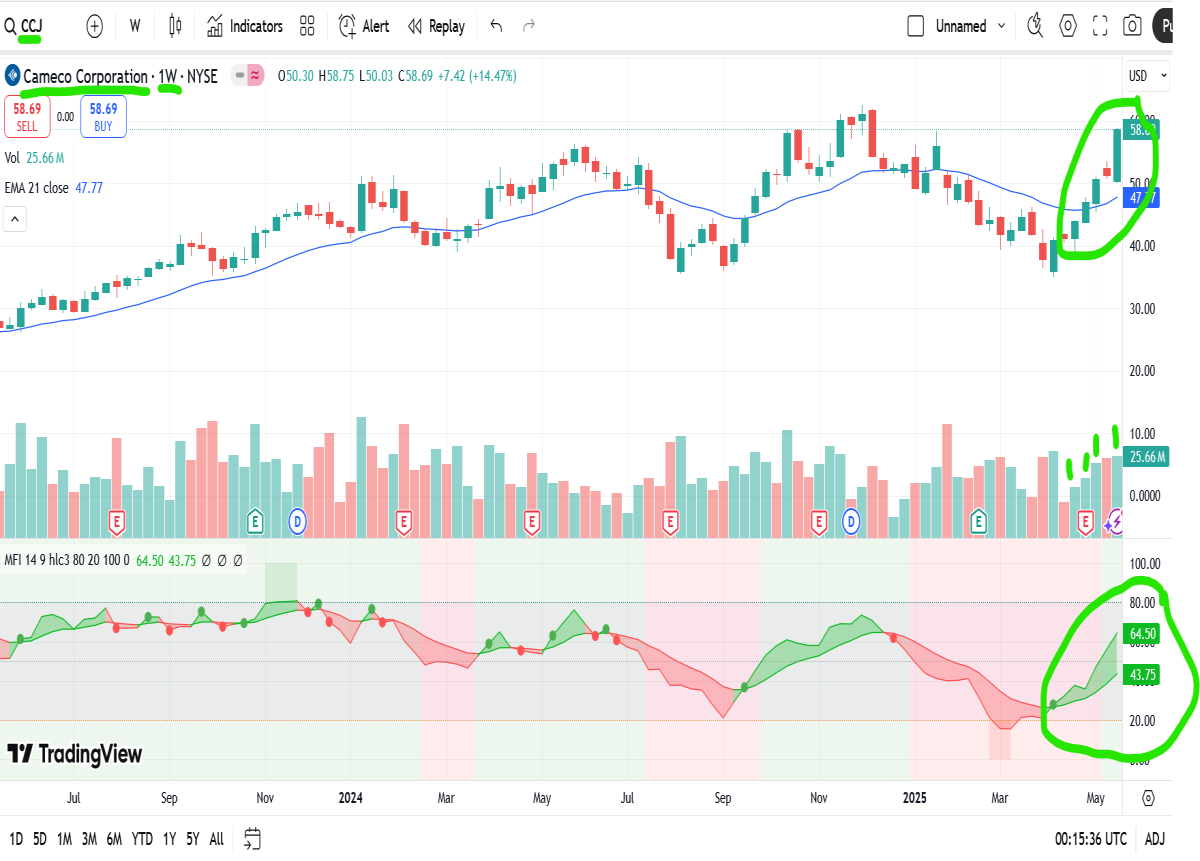Click the 47.77 EMA price label
1200x861 pixels.
[1141, 198]
